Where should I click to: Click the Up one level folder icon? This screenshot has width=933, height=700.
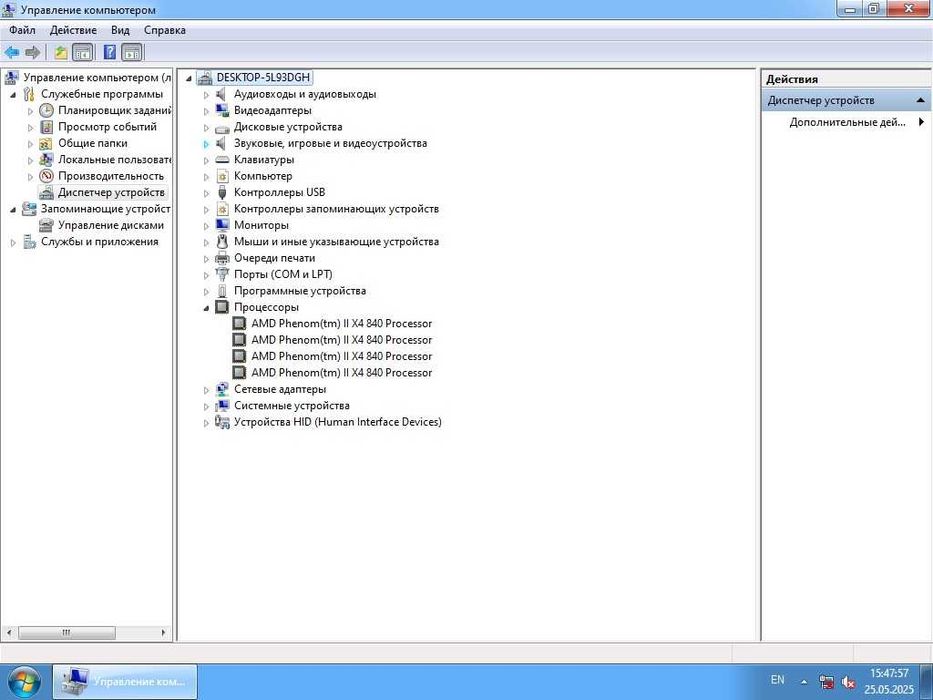[x=61, y=52]
